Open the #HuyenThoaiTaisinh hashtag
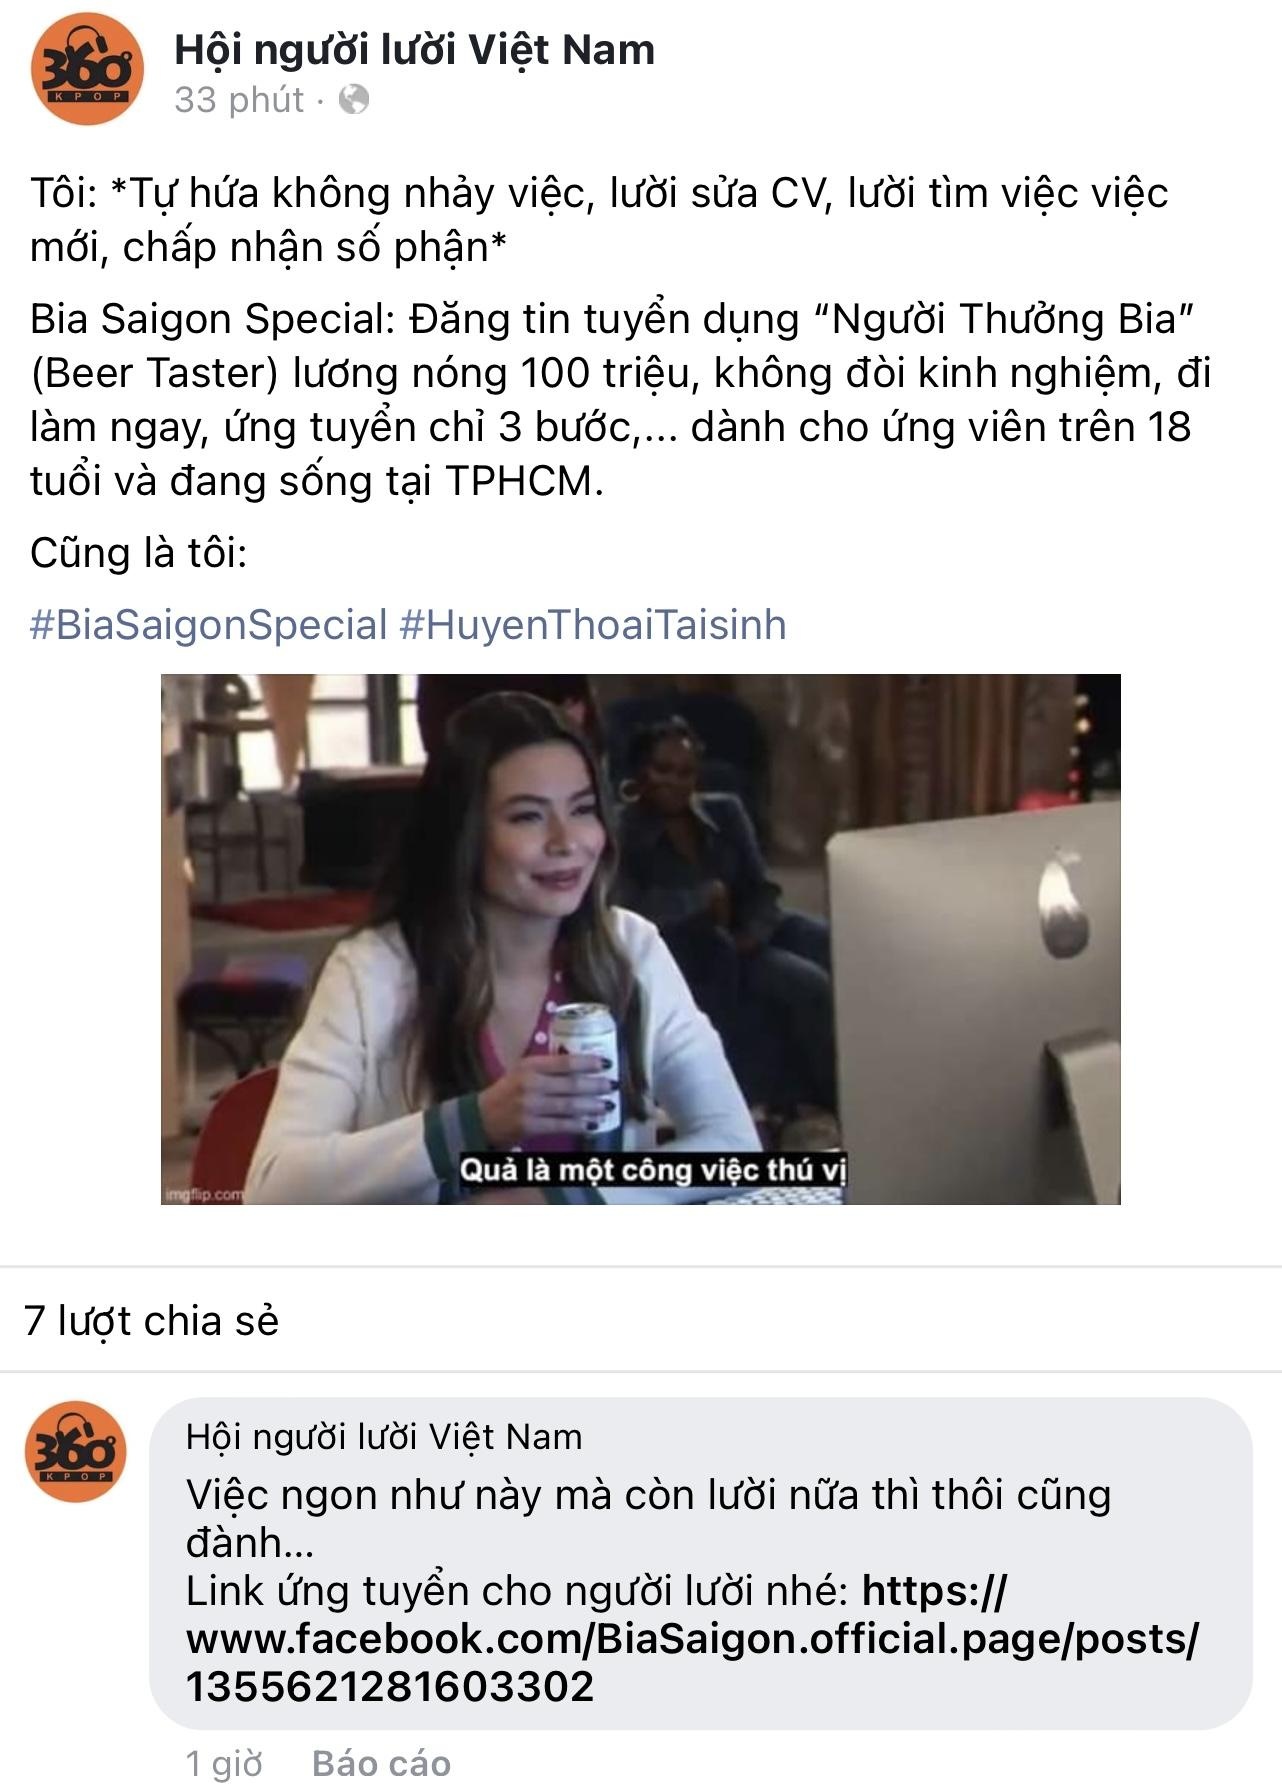 click(x=593, y=625)
